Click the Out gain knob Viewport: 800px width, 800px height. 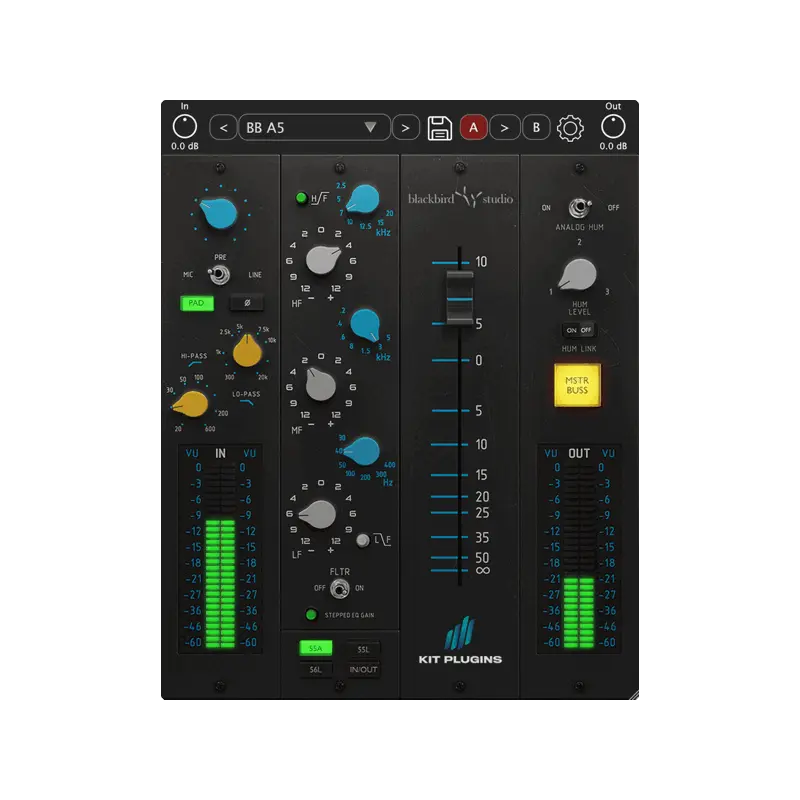(x=613, y=127)
